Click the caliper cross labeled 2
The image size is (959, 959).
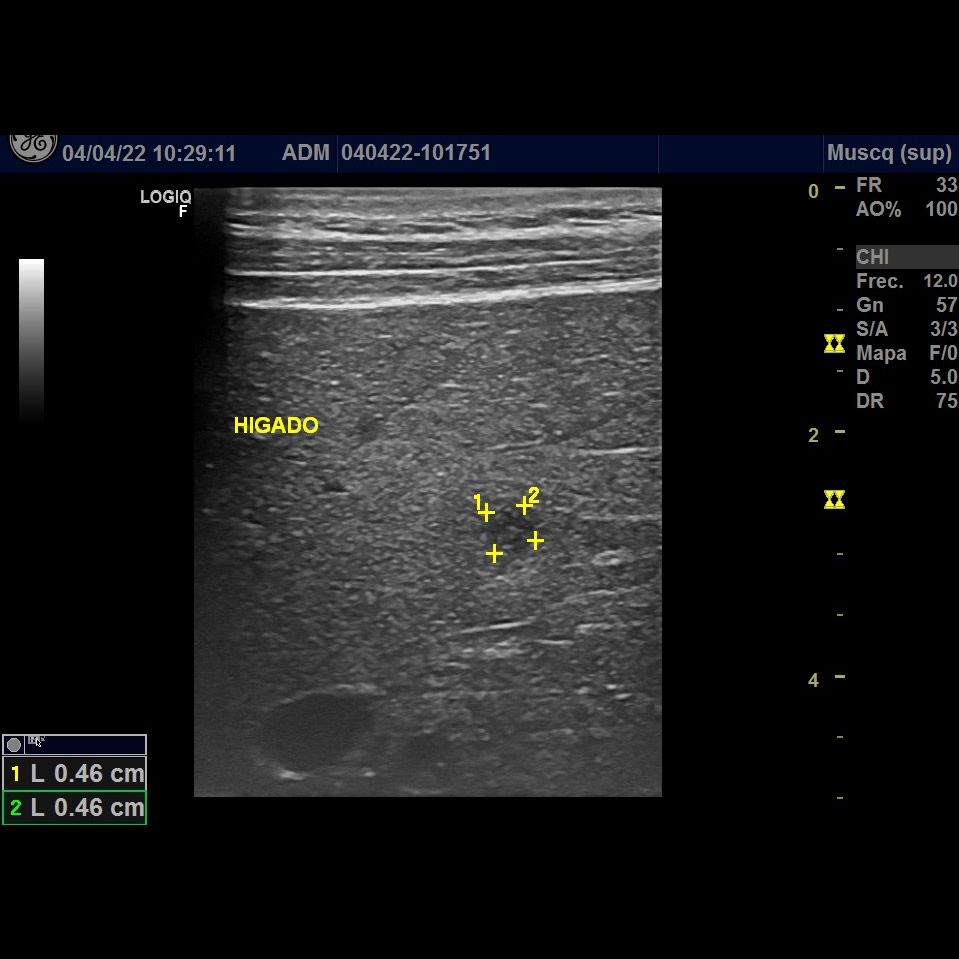pos(523,506)
